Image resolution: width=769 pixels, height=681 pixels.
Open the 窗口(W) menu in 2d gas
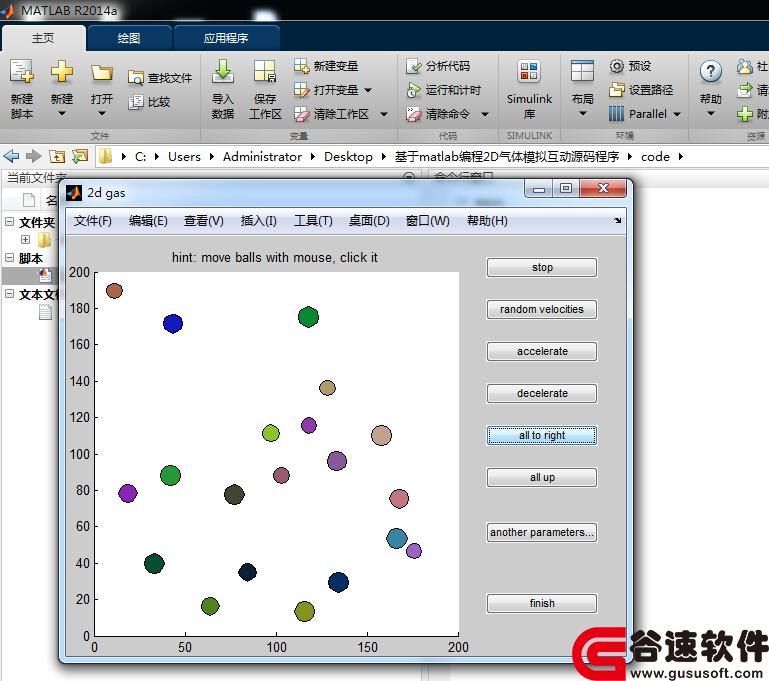pos(428,221)
